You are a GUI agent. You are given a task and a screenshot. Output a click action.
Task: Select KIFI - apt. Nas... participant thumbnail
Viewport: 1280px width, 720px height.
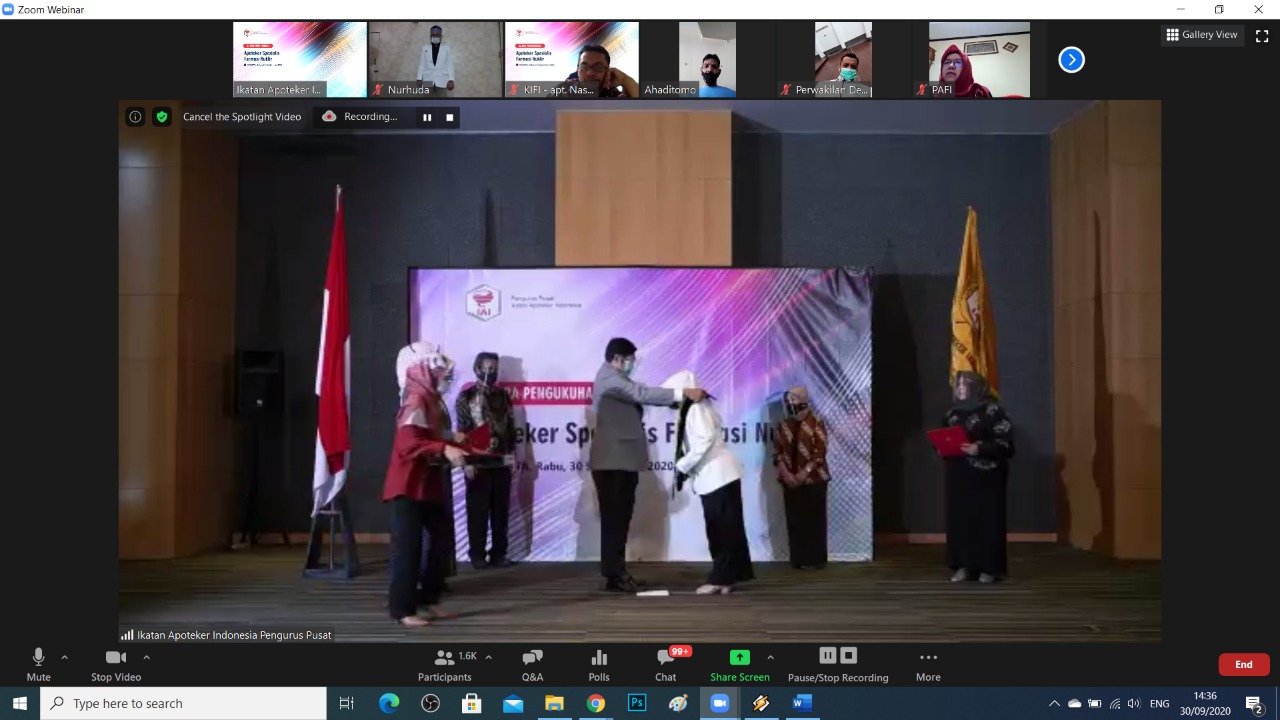572,60
